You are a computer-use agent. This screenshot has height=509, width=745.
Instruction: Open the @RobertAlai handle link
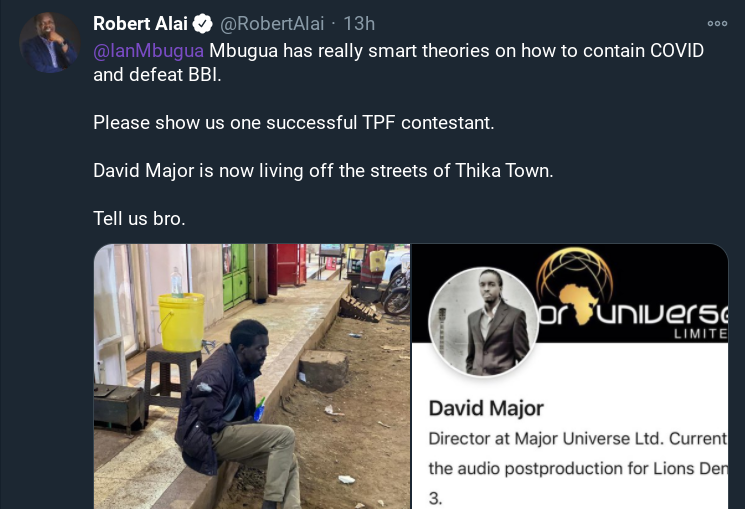point(272,24)
